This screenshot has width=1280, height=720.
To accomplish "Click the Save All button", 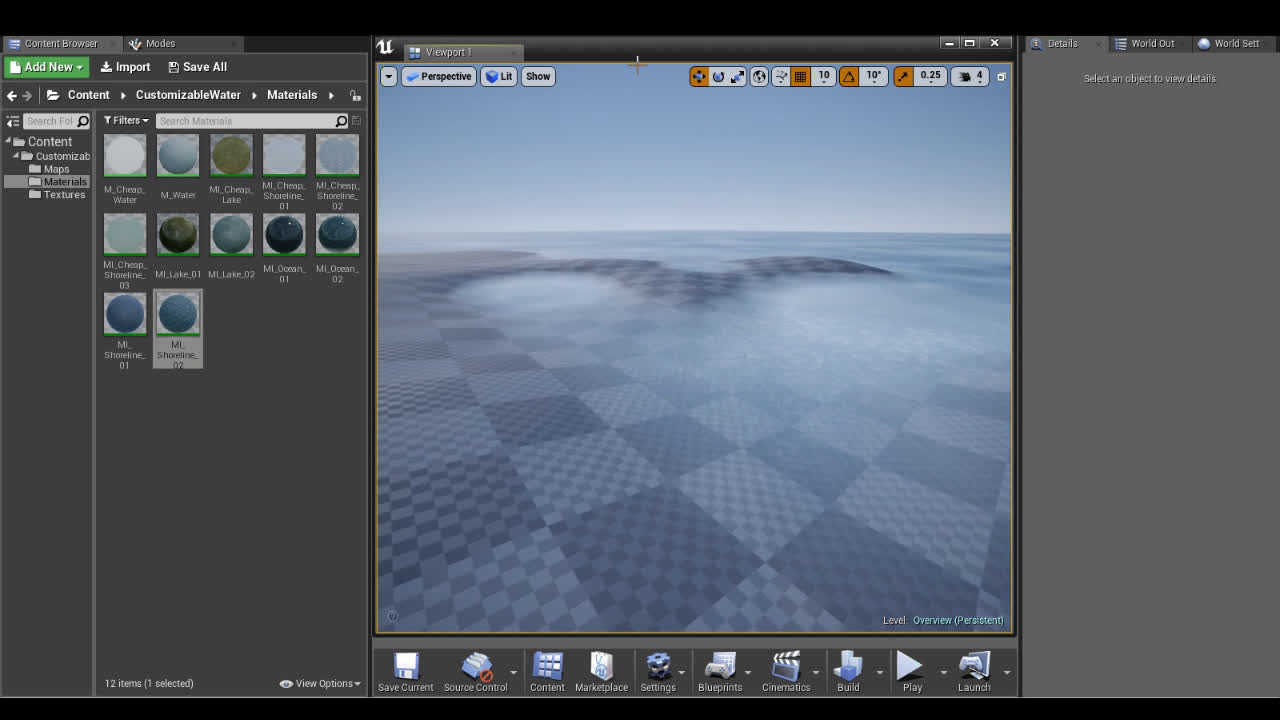I will tap(197, 66).
